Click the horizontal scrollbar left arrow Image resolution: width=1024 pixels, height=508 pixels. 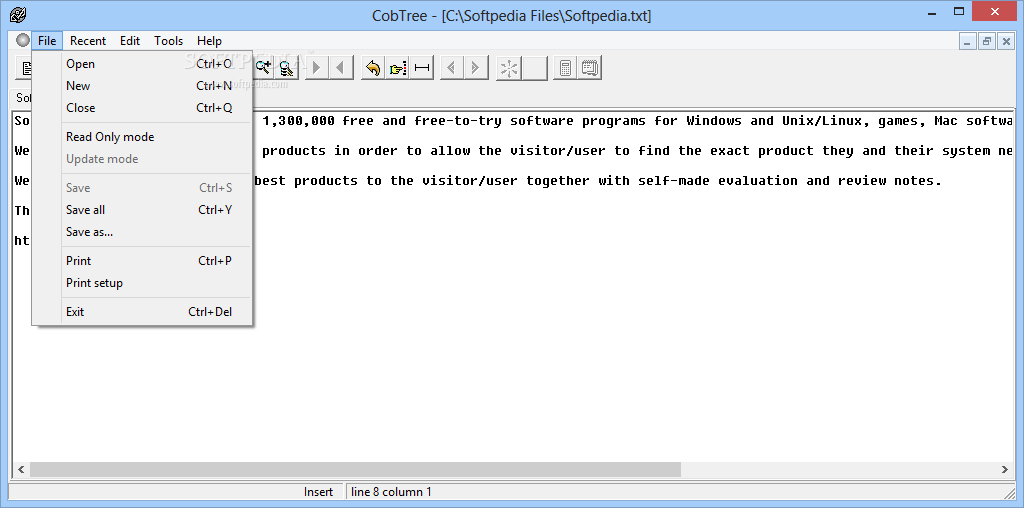[x=21, y=469]
